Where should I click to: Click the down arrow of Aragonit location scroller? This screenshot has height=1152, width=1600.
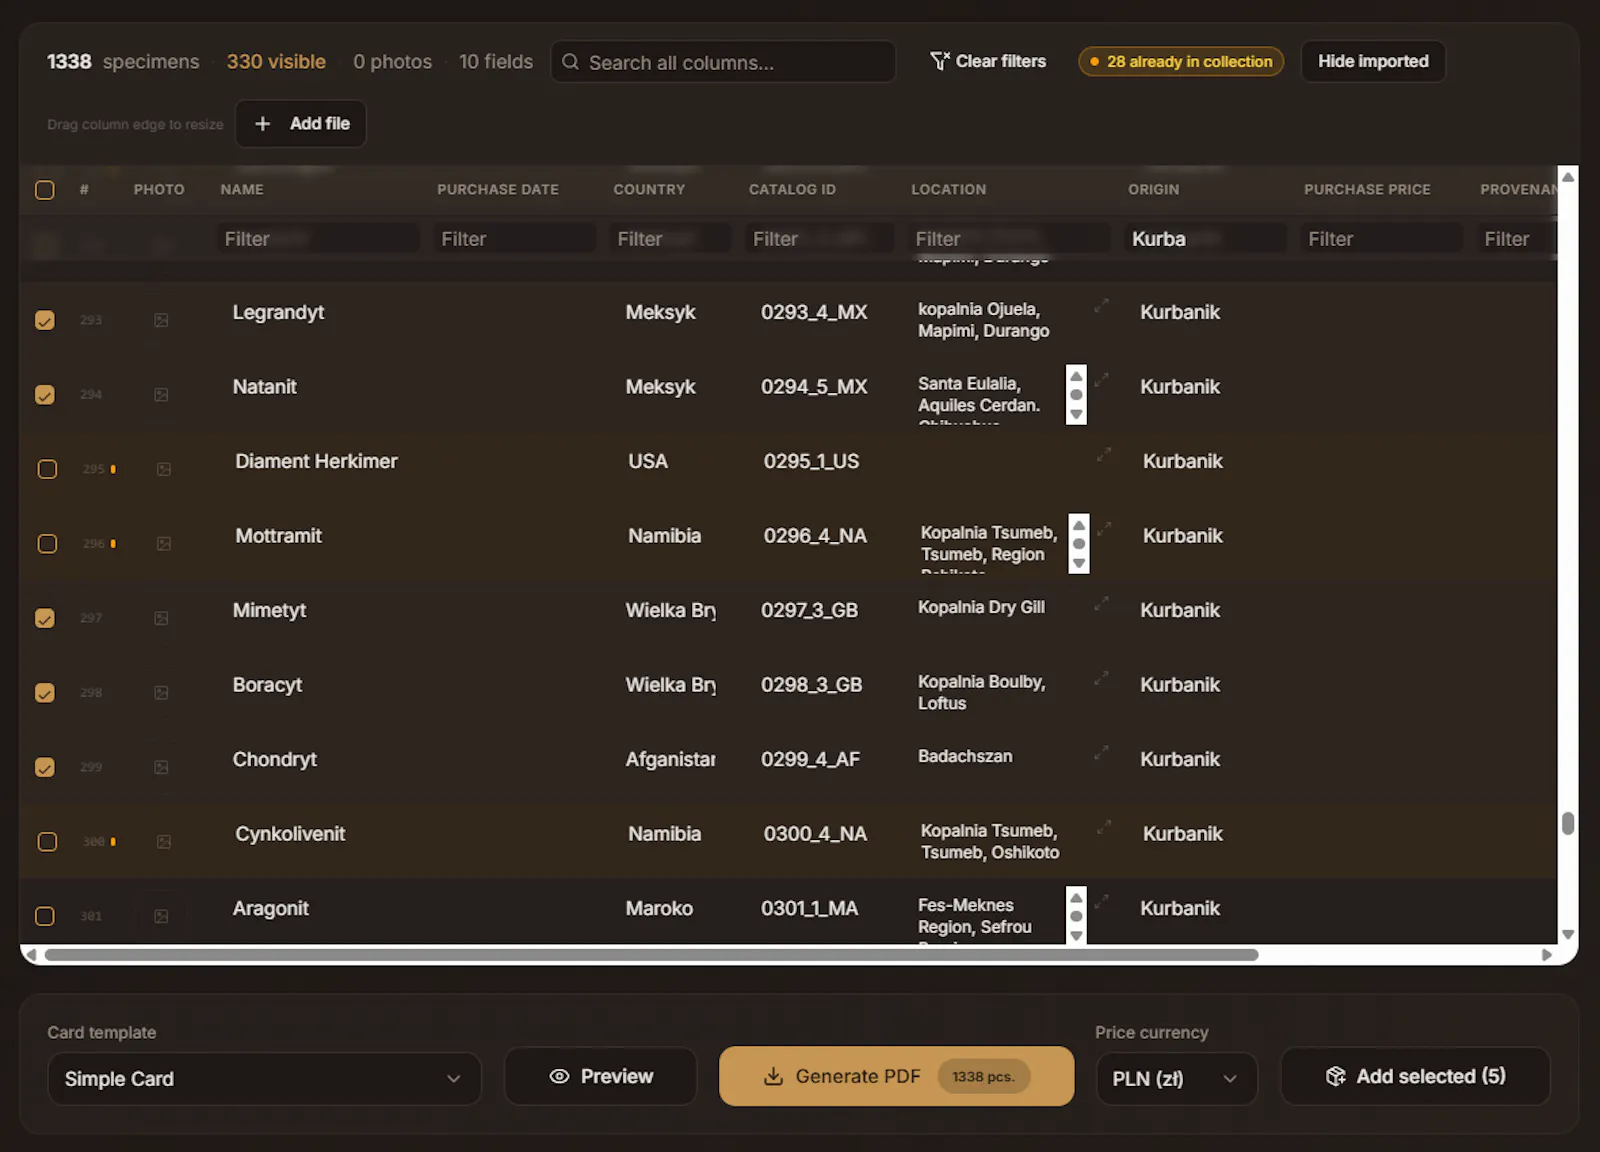point(1076,936)
